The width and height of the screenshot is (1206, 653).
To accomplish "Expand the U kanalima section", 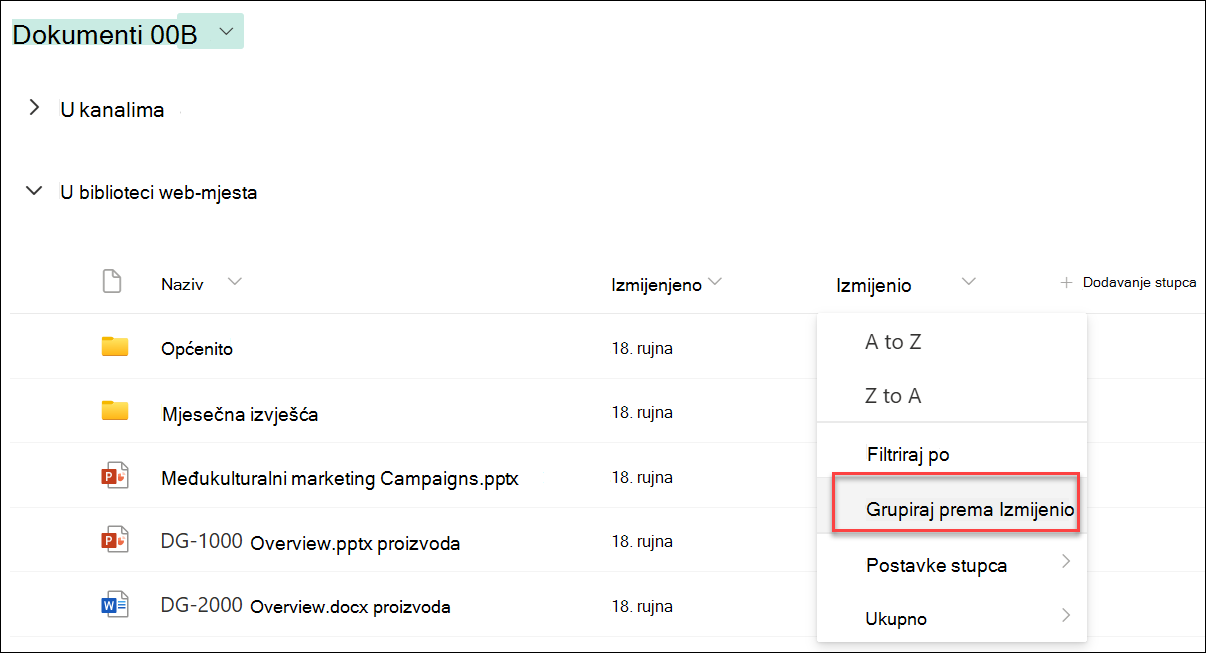I will click(35, 108).
